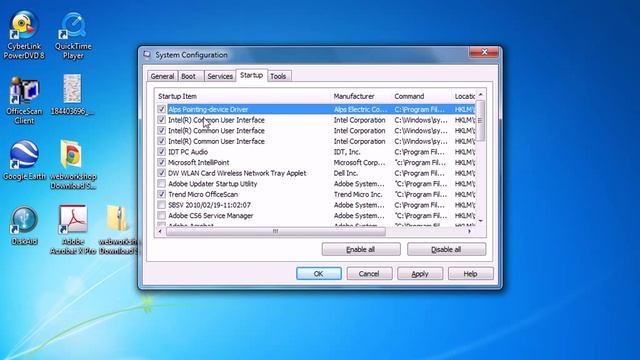The height and width of the screenshot is (360, 640).
Task: Click the Cancel button
Action: coord(369,274)
